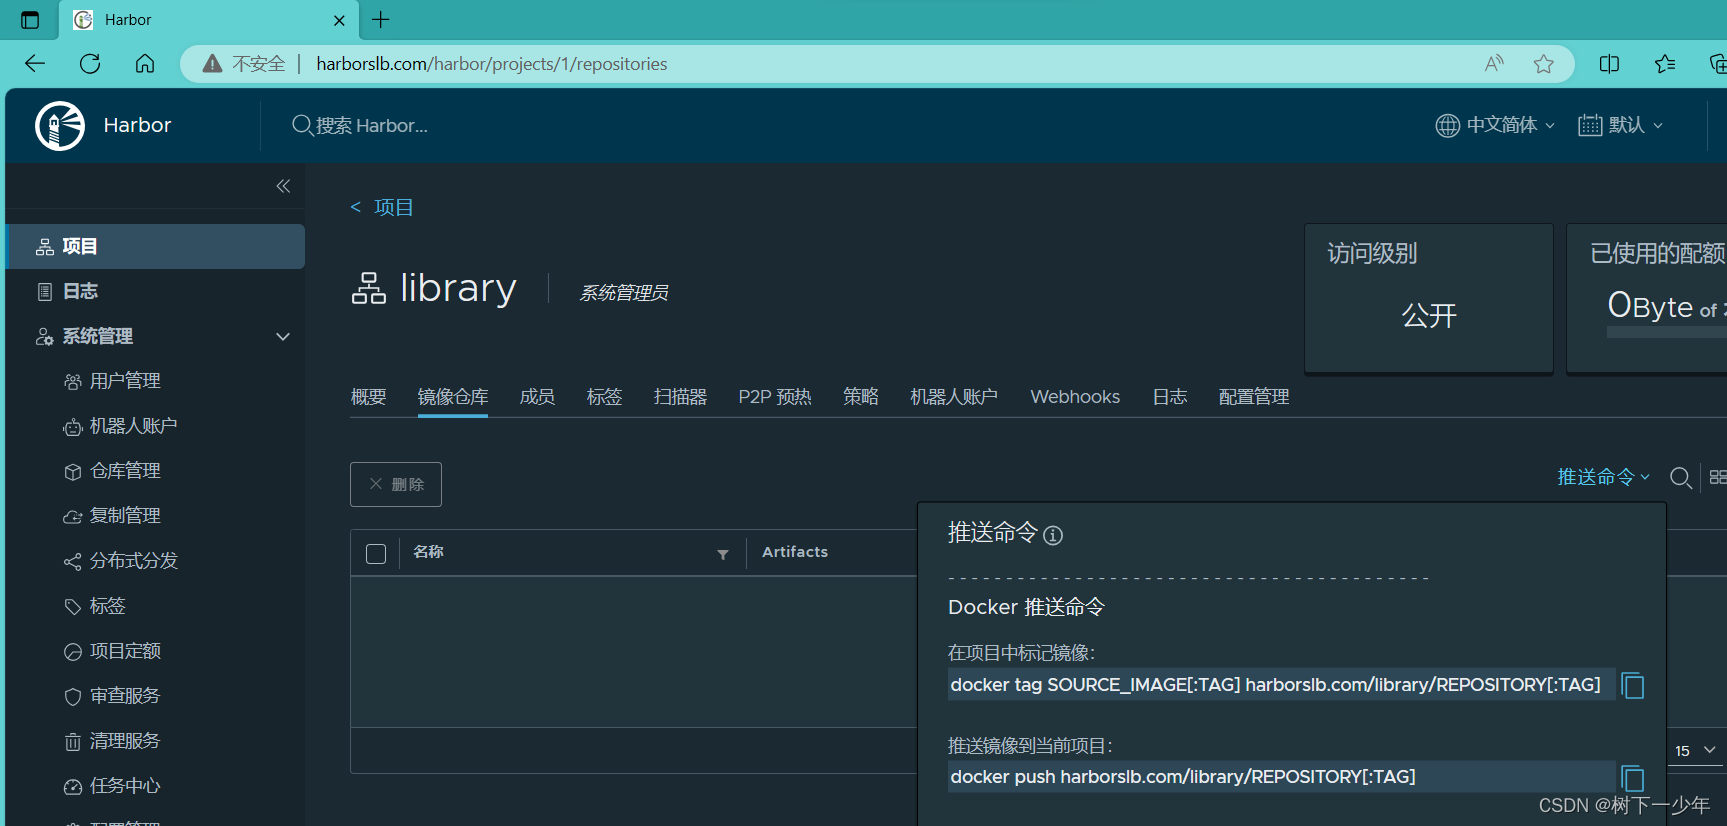This screenshot has width=1727, height=826.
Task: Click the 搜索 Harbor search field
Action: click(361, 125)
